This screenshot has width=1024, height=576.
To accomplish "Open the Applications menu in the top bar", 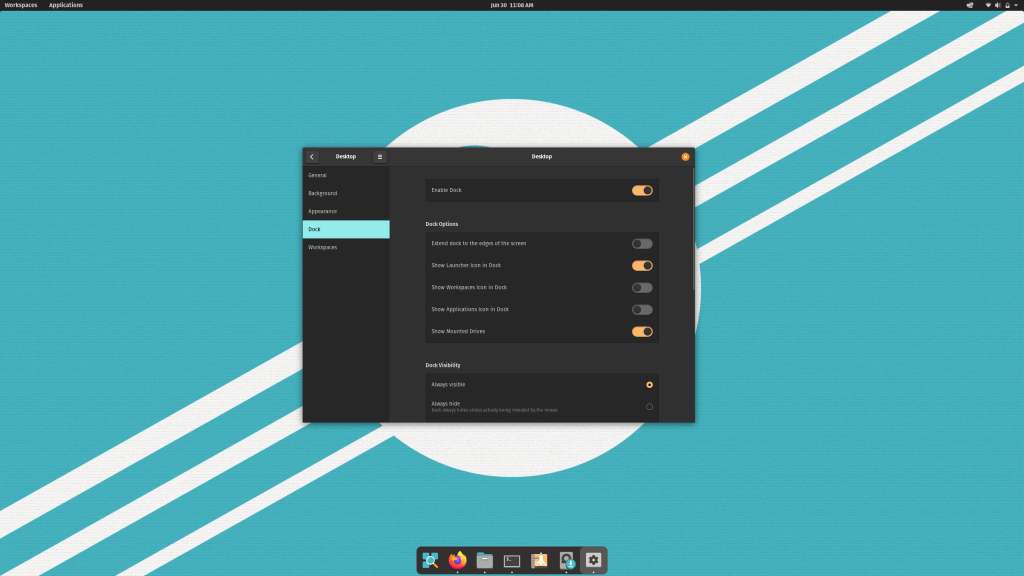I will pyautogui.click(x=64, y=5).
